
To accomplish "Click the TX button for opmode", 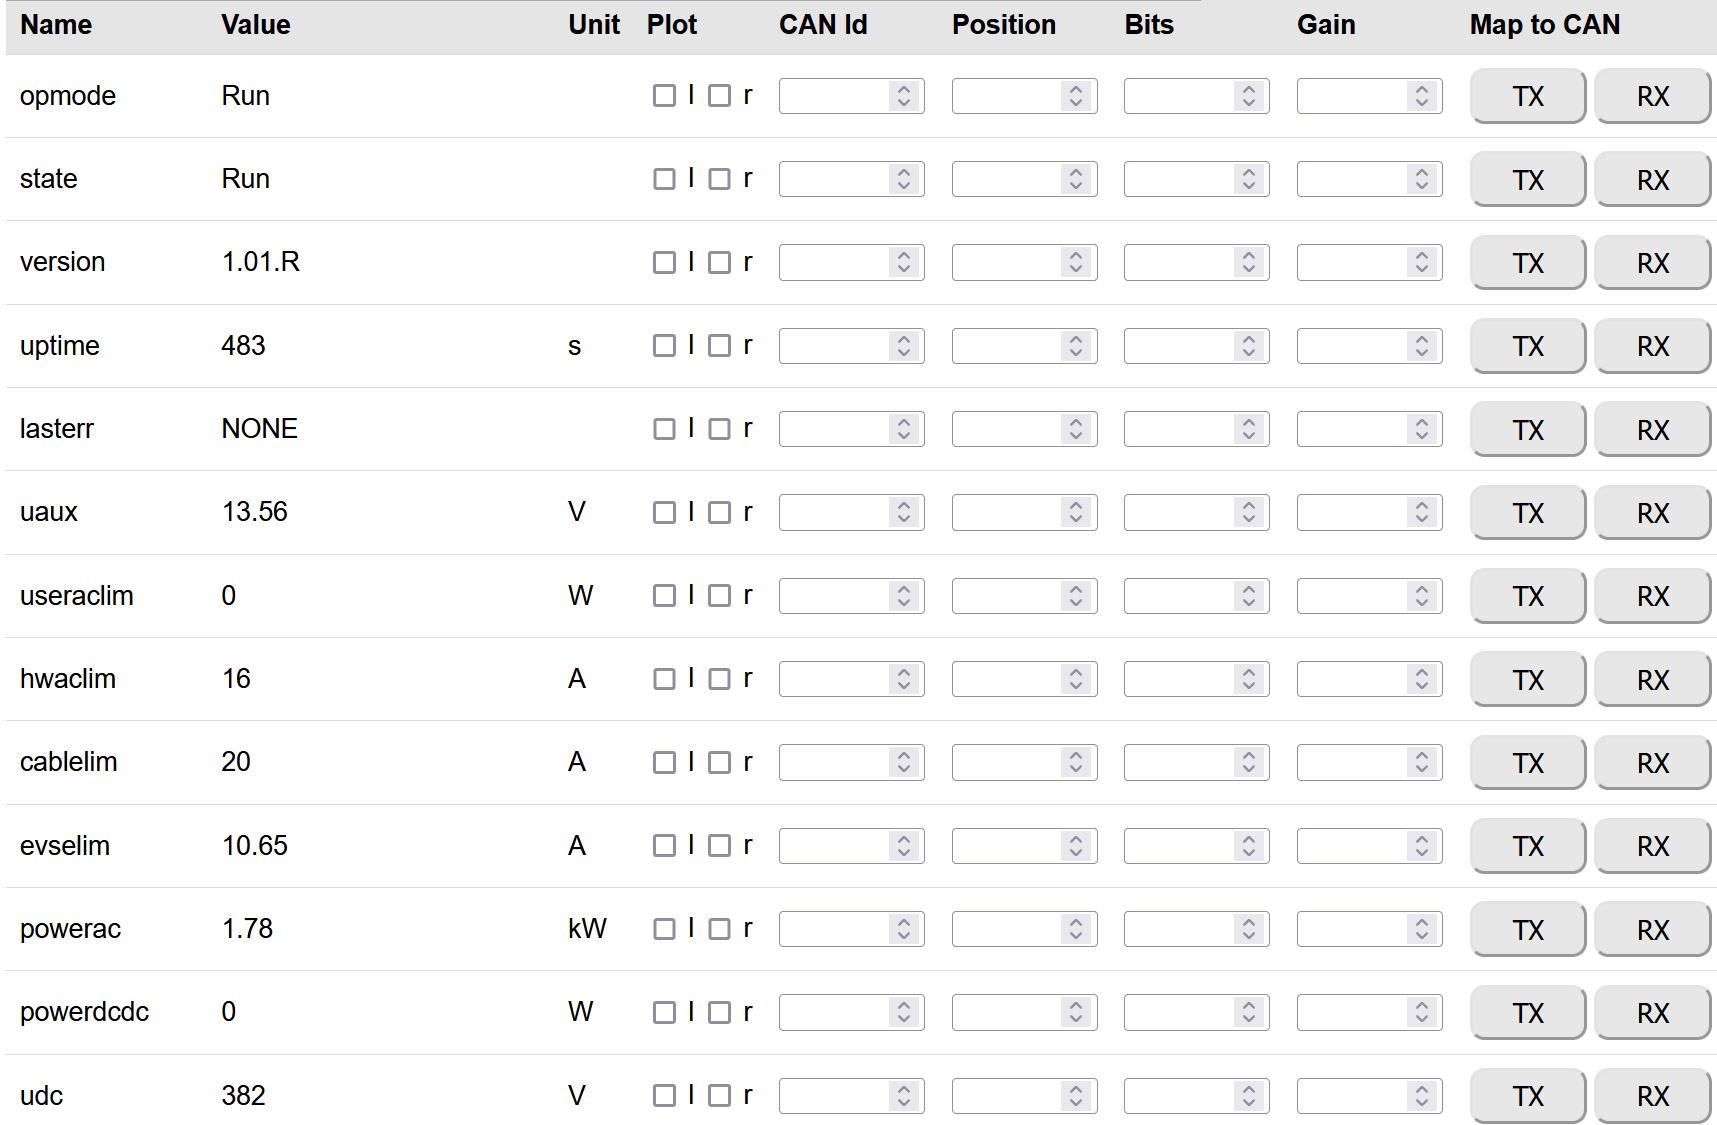I will (1527, 96).
